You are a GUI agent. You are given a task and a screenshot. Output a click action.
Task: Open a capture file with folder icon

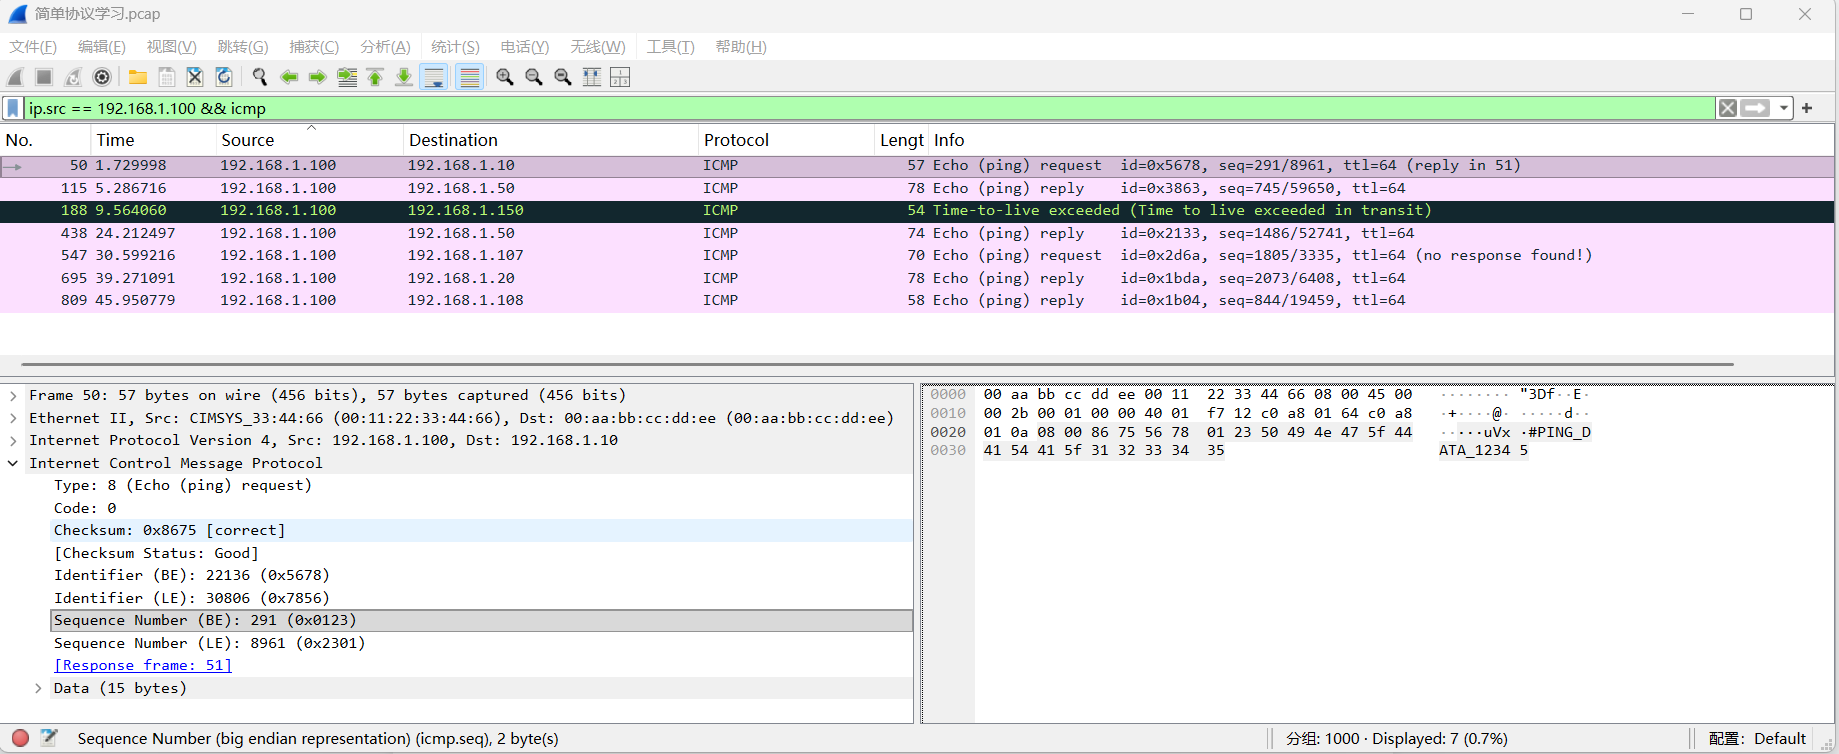[x=138, y=77]
